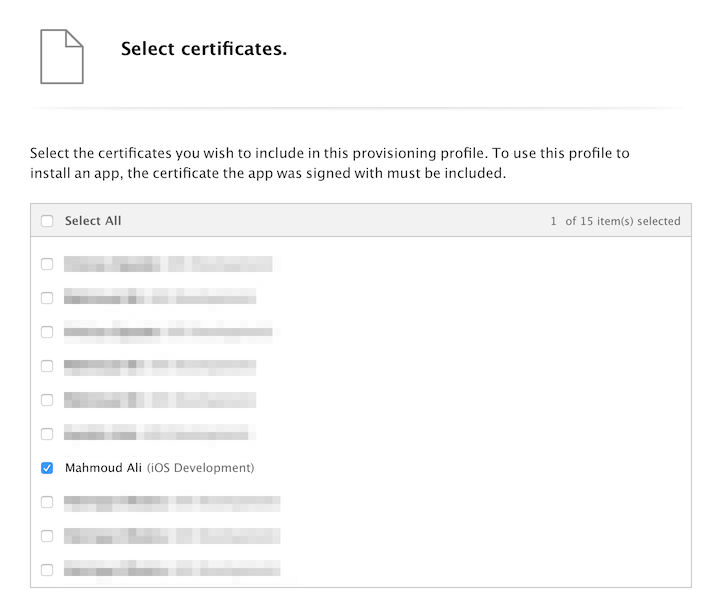This screenshot has width=713, height=608.
Task: Check the checkbox directly above Mahmoud Ali
Action: point(47,434)
